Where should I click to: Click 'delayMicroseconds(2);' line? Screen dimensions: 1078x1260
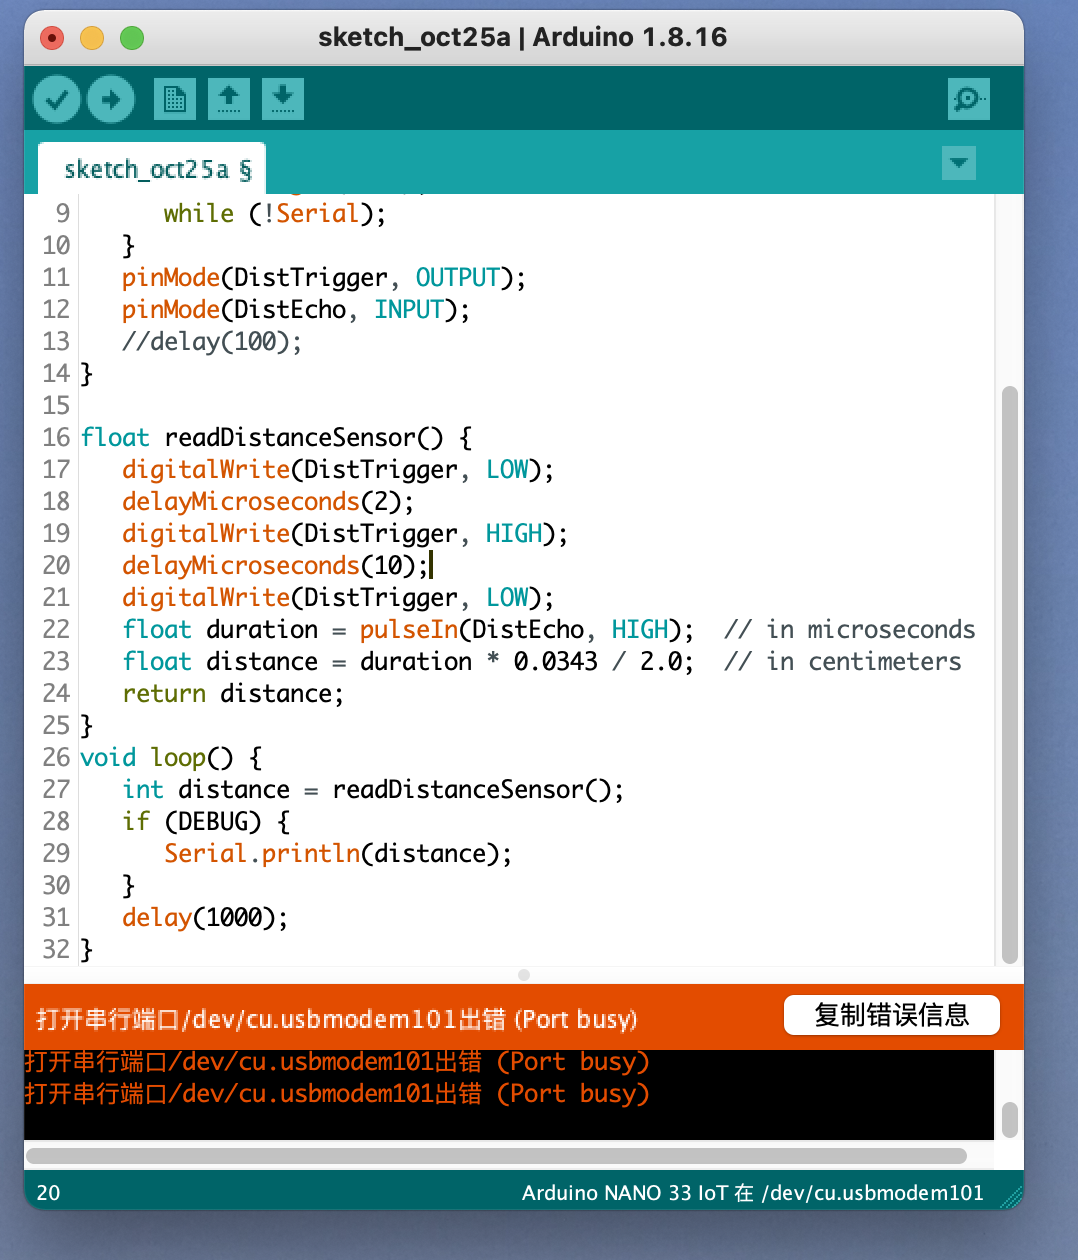[x=267, y=501]
